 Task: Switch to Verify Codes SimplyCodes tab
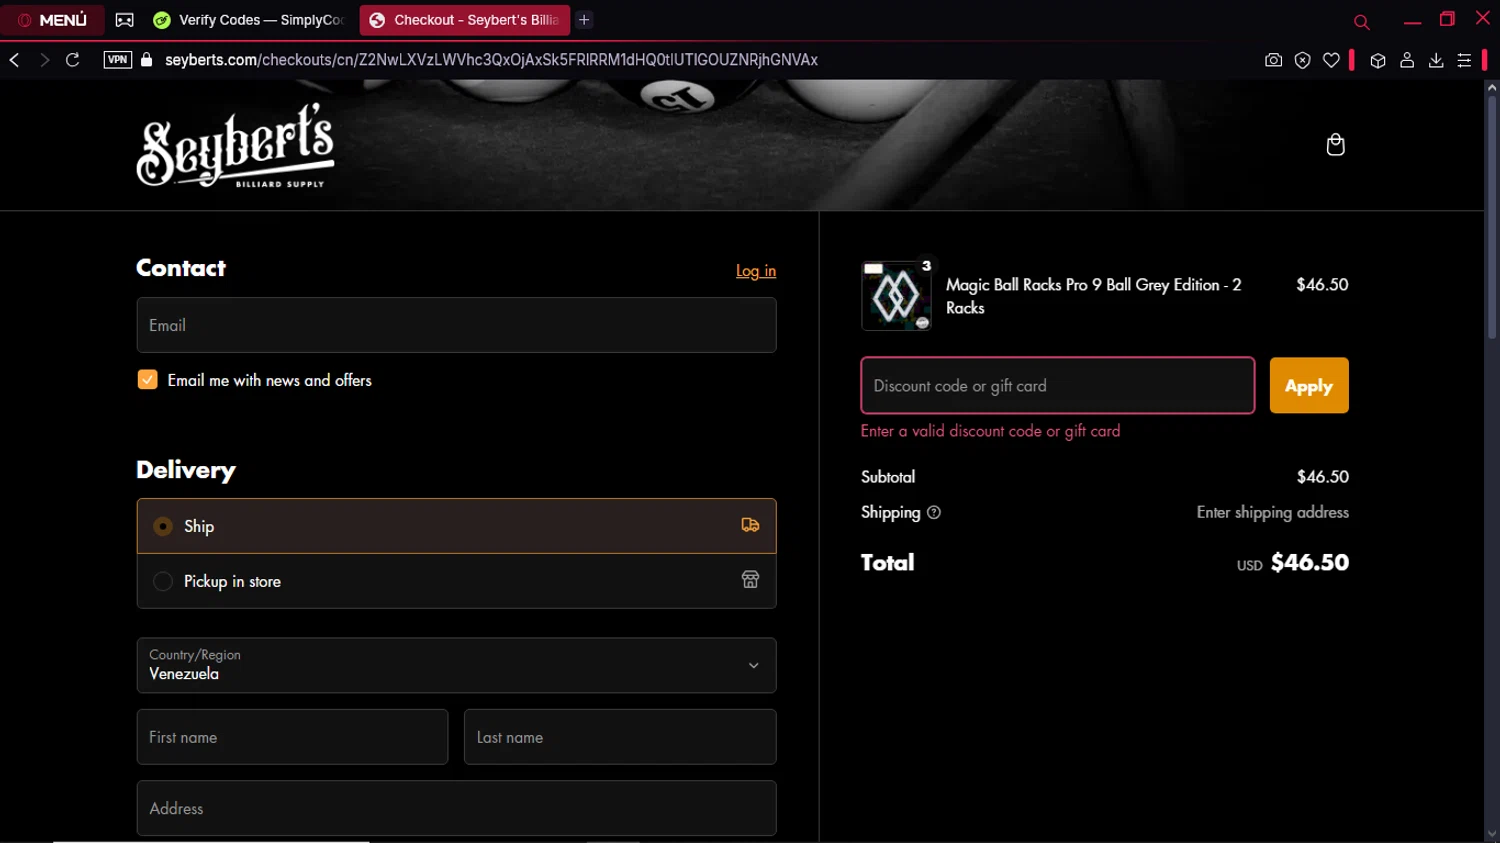point(250,20)
